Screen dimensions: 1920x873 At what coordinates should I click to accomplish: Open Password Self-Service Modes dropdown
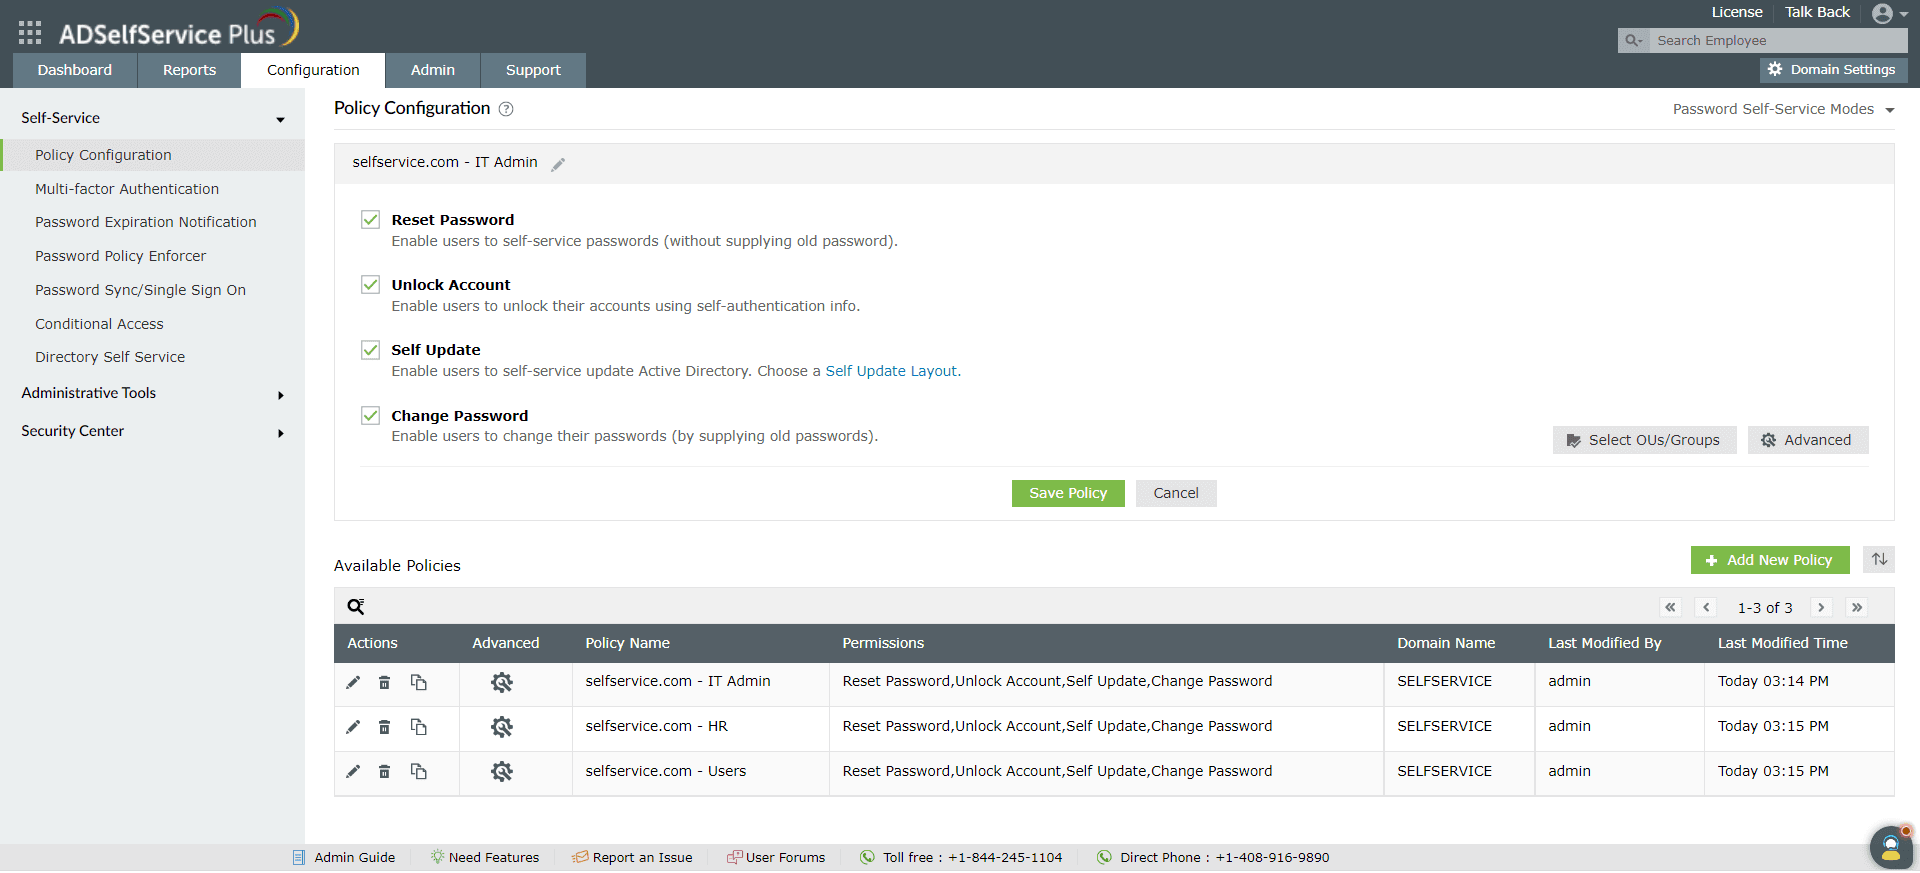tap(1784, 109)
